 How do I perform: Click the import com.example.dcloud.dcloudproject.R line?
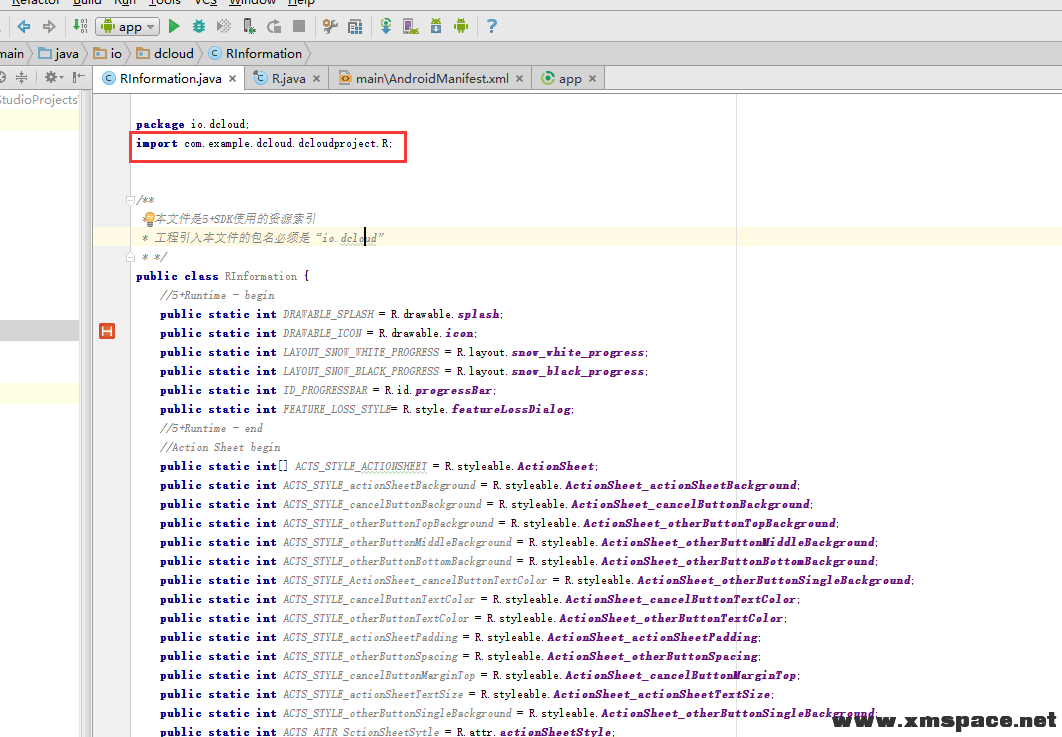264,144
